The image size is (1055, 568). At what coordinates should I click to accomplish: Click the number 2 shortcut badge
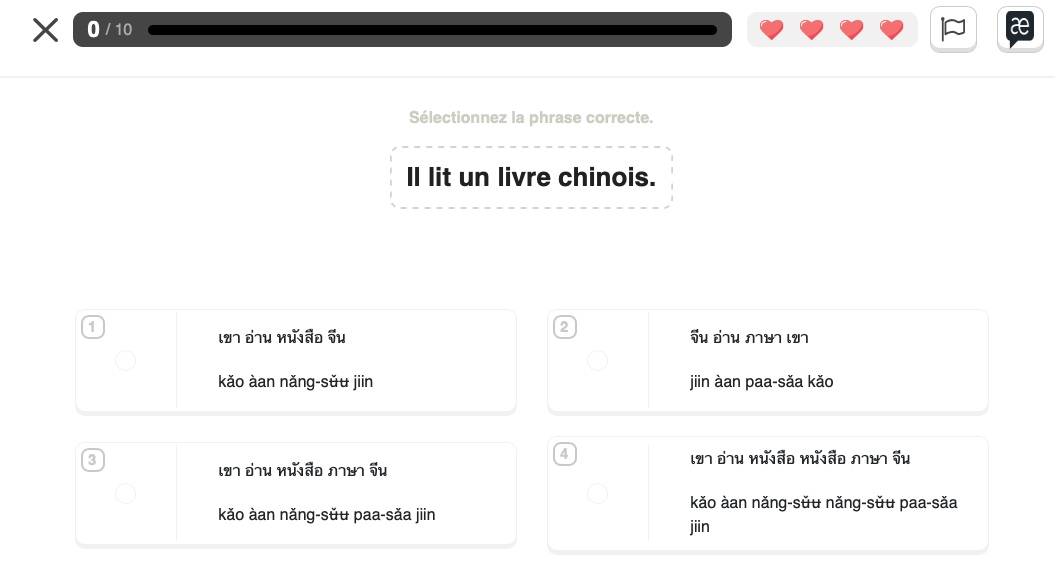click(565, 327)
